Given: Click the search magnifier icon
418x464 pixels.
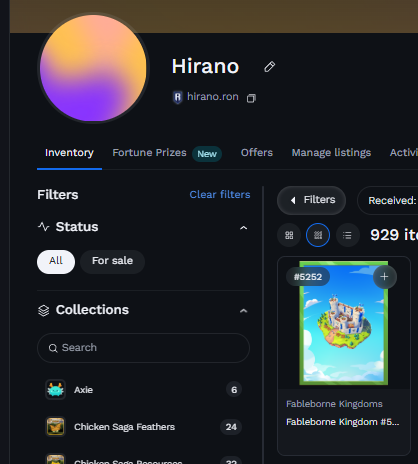Looking at the screenshot, I should point(53,348).
